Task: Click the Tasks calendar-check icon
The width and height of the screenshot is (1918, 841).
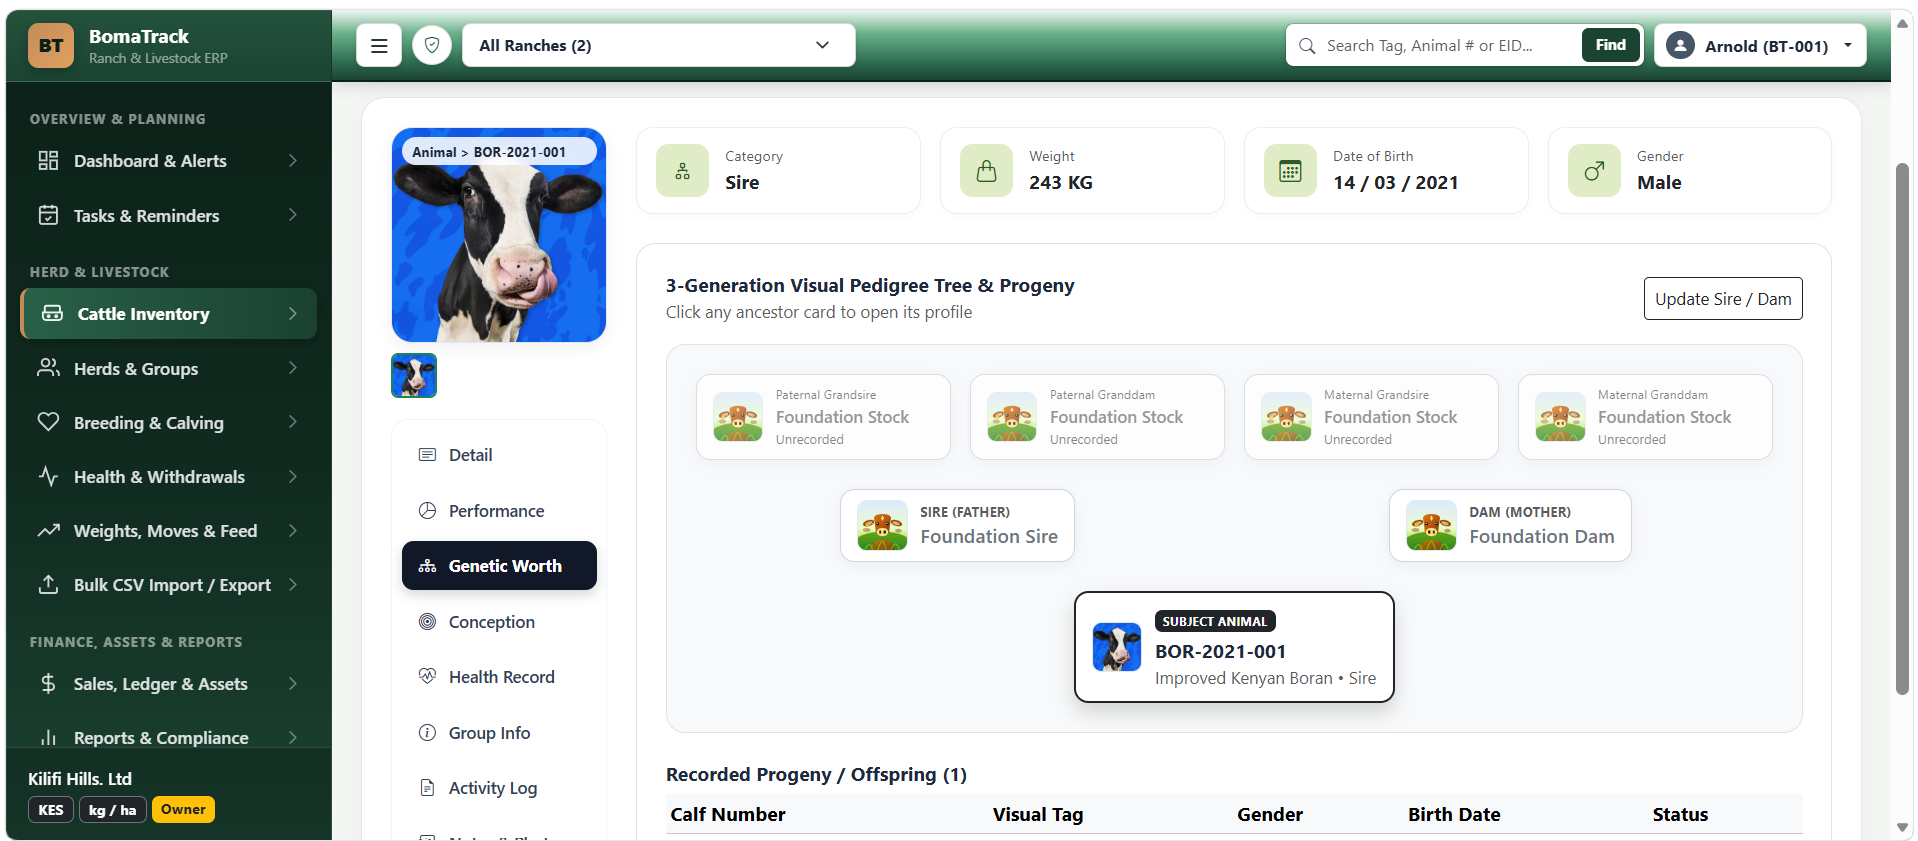Action: [x=48, y=215]
